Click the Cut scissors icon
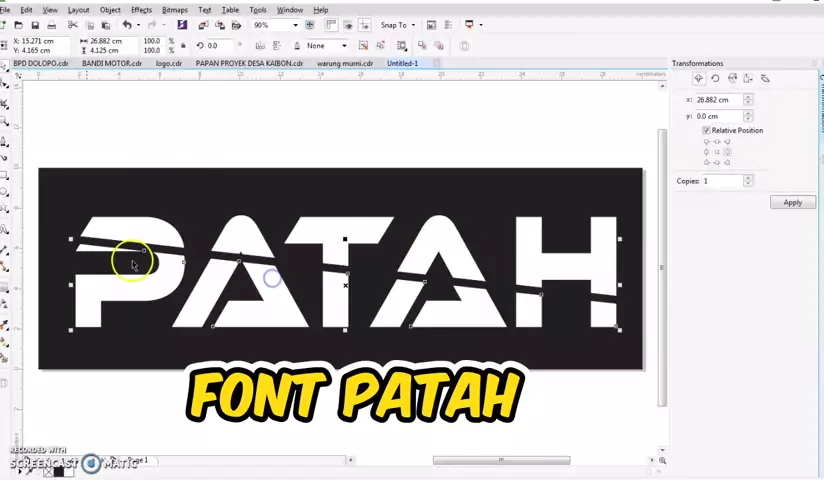824x480 pixels. point(73,25)
